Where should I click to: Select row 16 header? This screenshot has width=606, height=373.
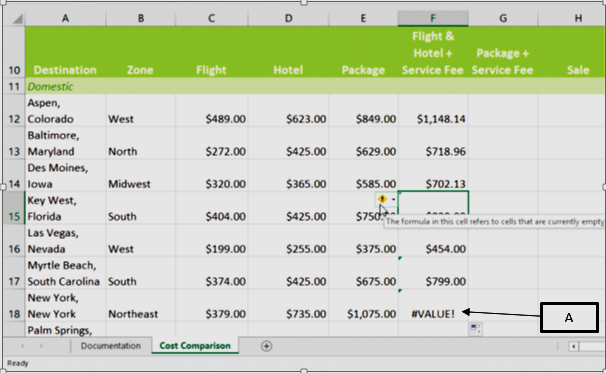14,240
